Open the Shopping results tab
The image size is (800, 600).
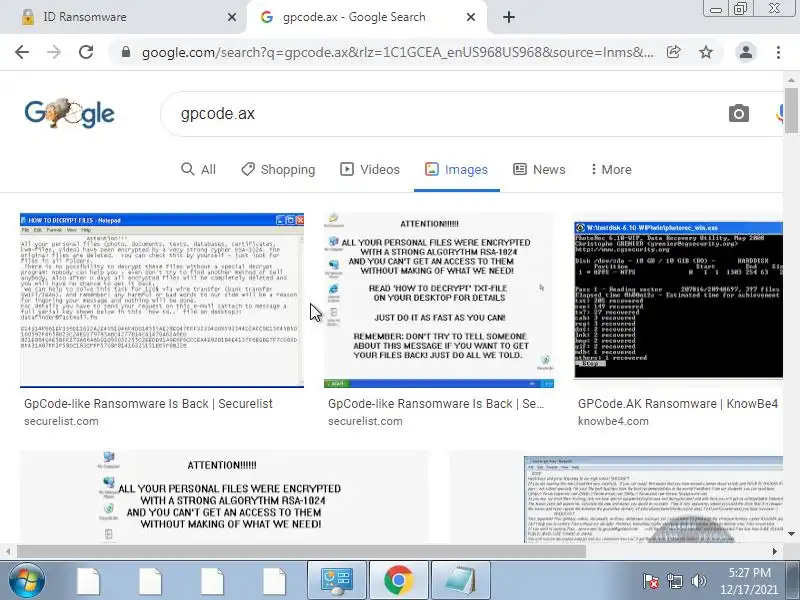pos(278,169)
